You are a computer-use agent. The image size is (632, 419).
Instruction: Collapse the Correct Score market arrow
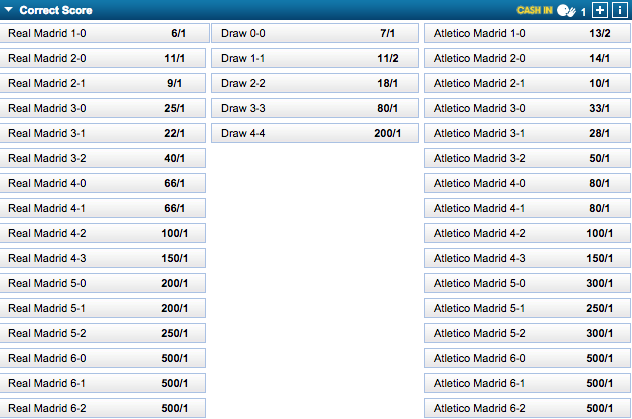pyautogui.click(x=8, y=9)
